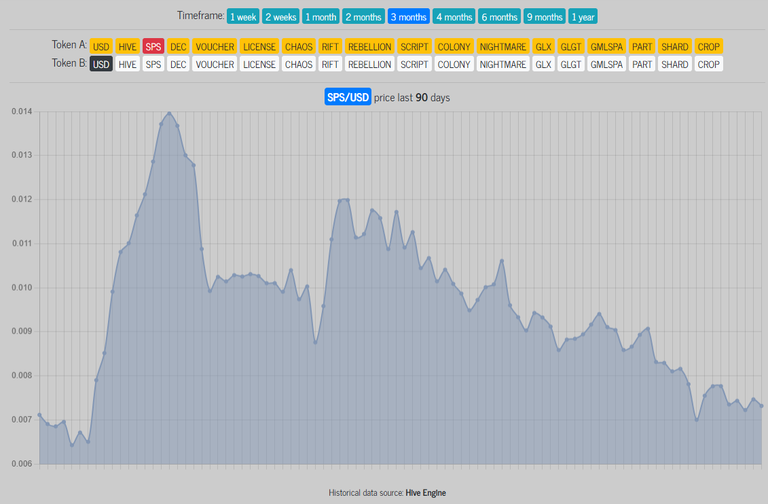Open the Hive Engine data source link
Screen dimensions: 768x504
coord(426,493)
